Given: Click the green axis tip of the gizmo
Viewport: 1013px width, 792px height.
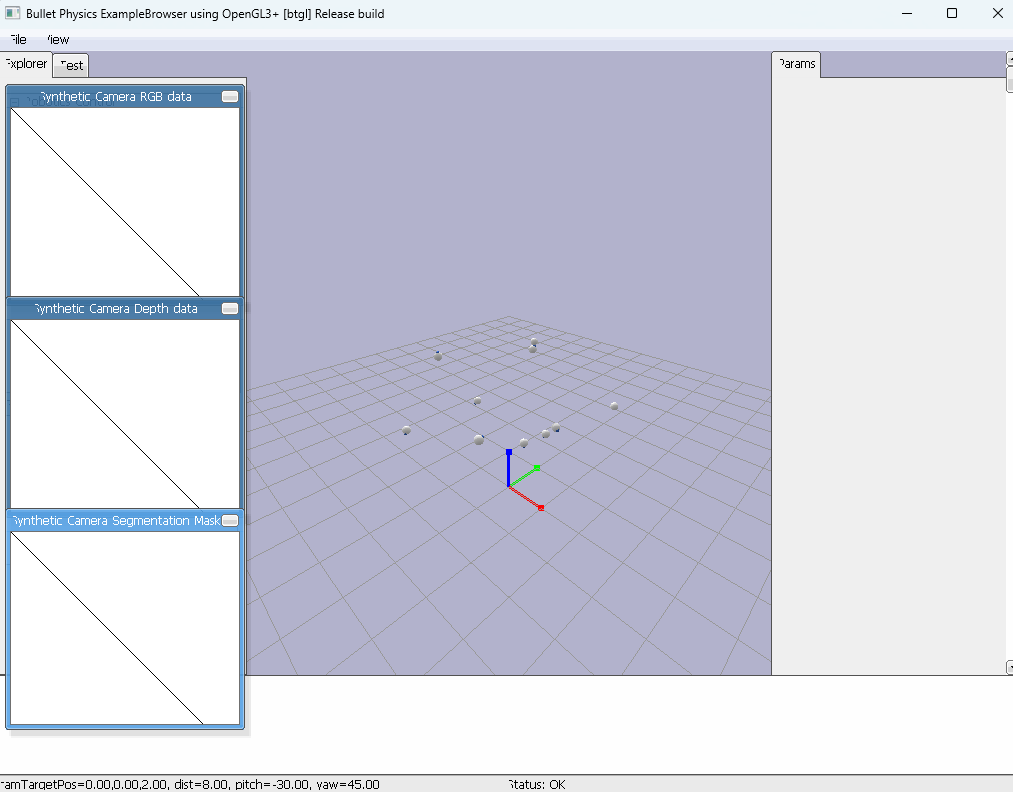Looking at the screenshot, I should pyautogui.click(x=537, y=468).
